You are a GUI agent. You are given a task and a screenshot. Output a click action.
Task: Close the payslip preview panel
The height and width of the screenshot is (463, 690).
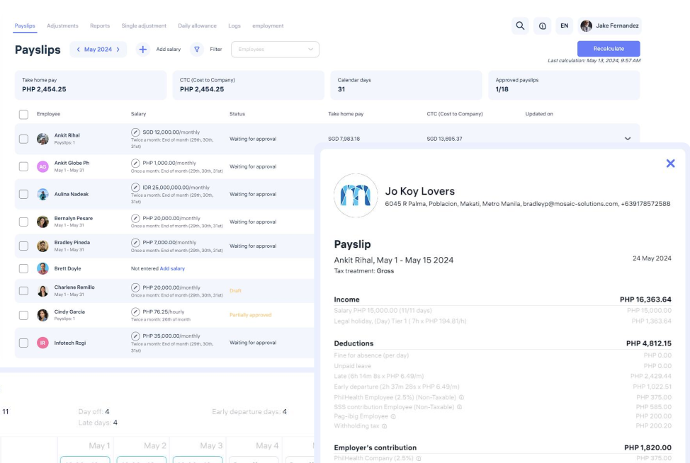(670, 163)
